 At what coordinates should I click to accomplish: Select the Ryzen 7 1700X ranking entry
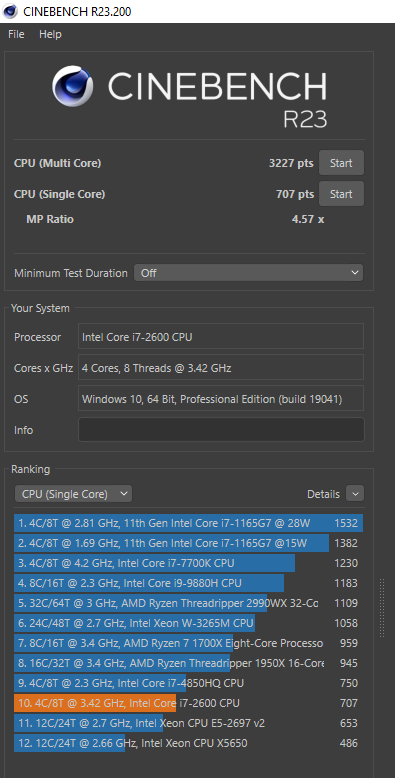coord(189,643)
